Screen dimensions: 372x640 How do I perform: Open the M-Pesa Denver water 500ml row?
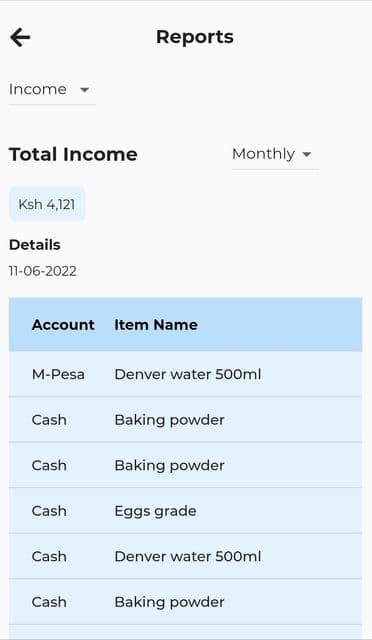[185, 374]
